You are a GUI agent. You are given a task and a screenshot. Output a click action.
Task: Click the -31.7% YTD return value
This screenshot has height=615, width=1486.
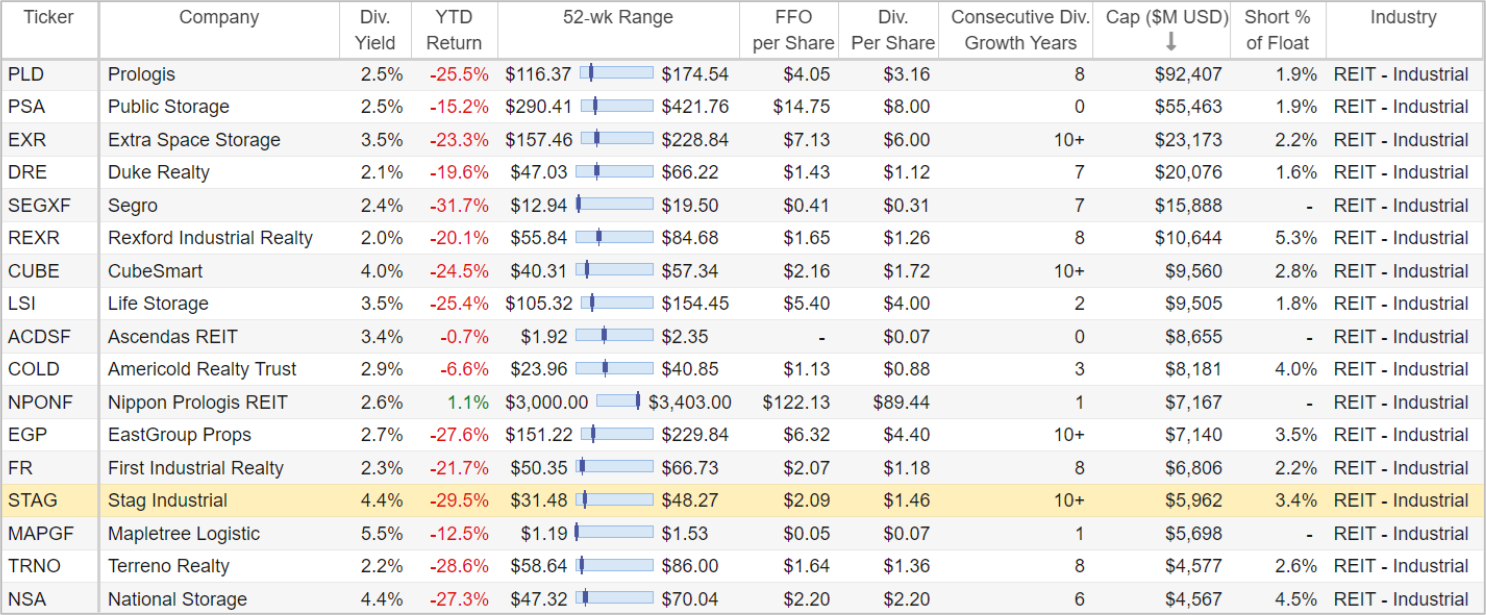[460, 205]
